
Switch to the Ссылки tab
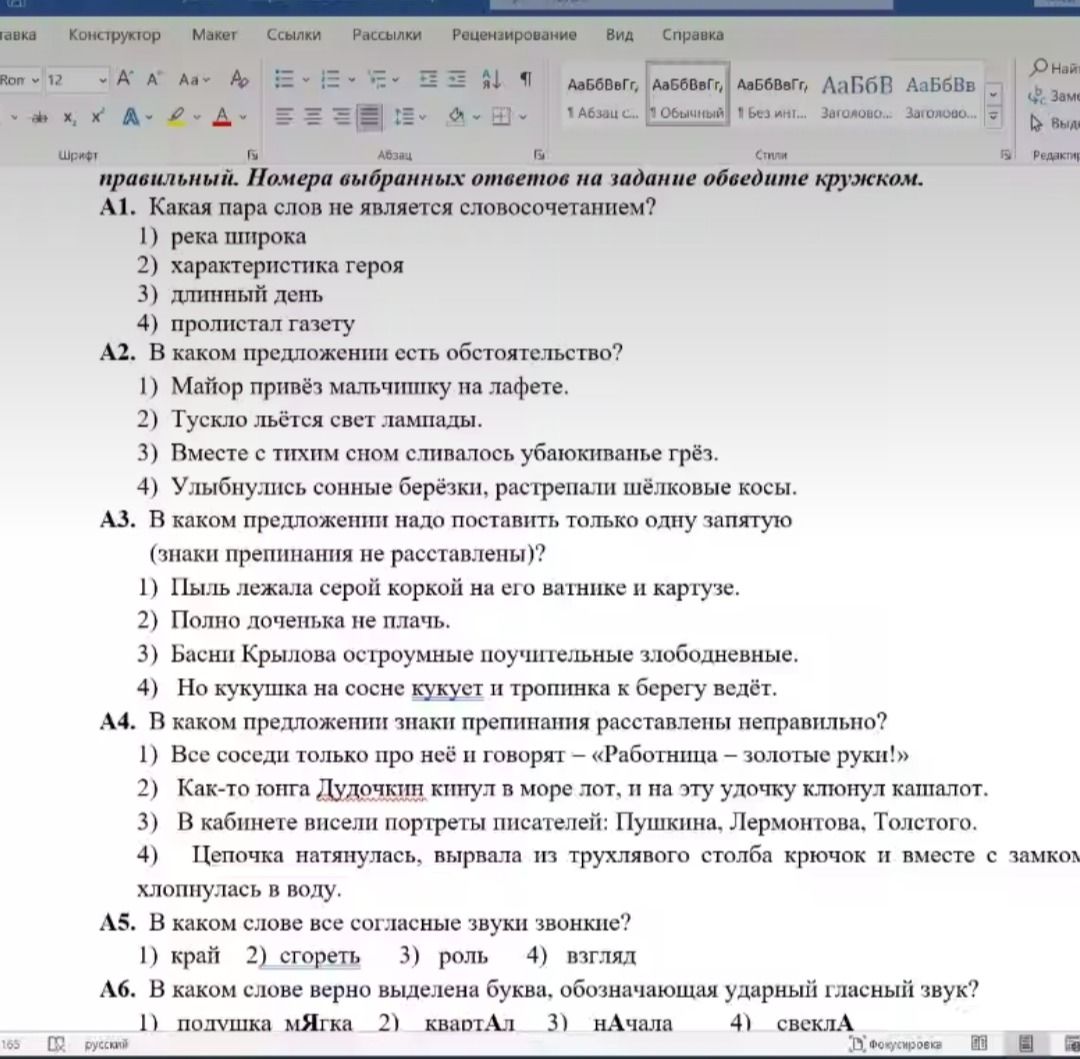[x=293, y=34]
